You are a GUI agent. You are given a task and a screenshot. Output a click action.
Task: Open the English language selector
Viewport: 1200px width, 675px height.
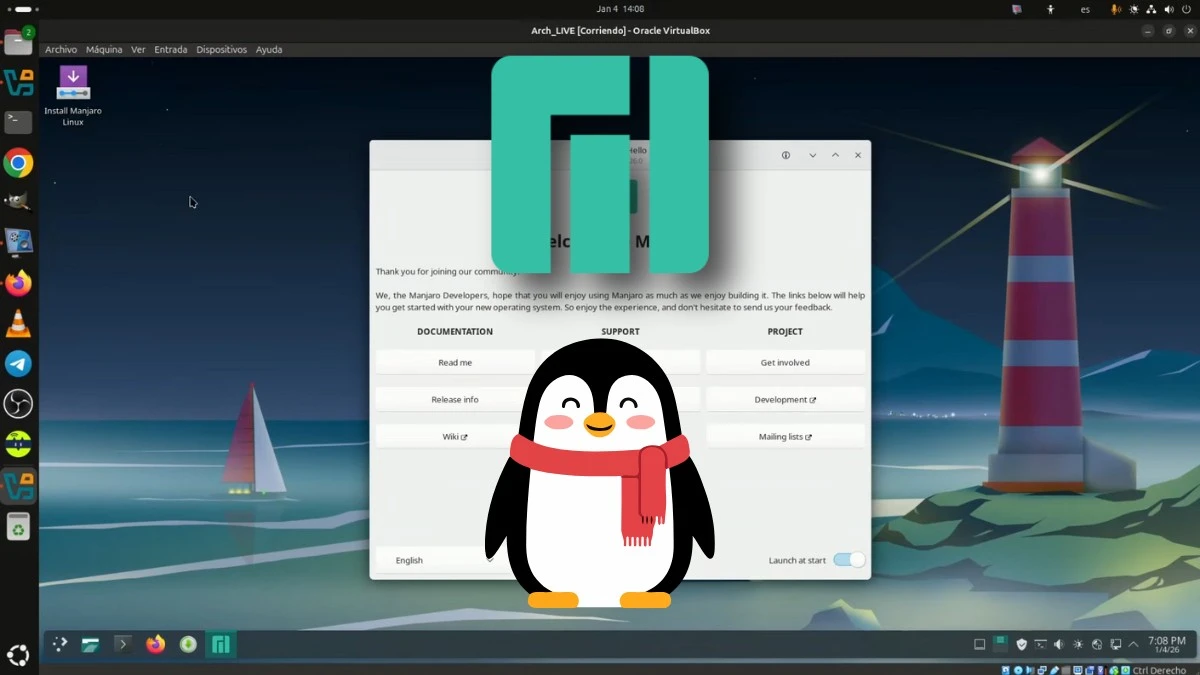(x=409, y=560)
